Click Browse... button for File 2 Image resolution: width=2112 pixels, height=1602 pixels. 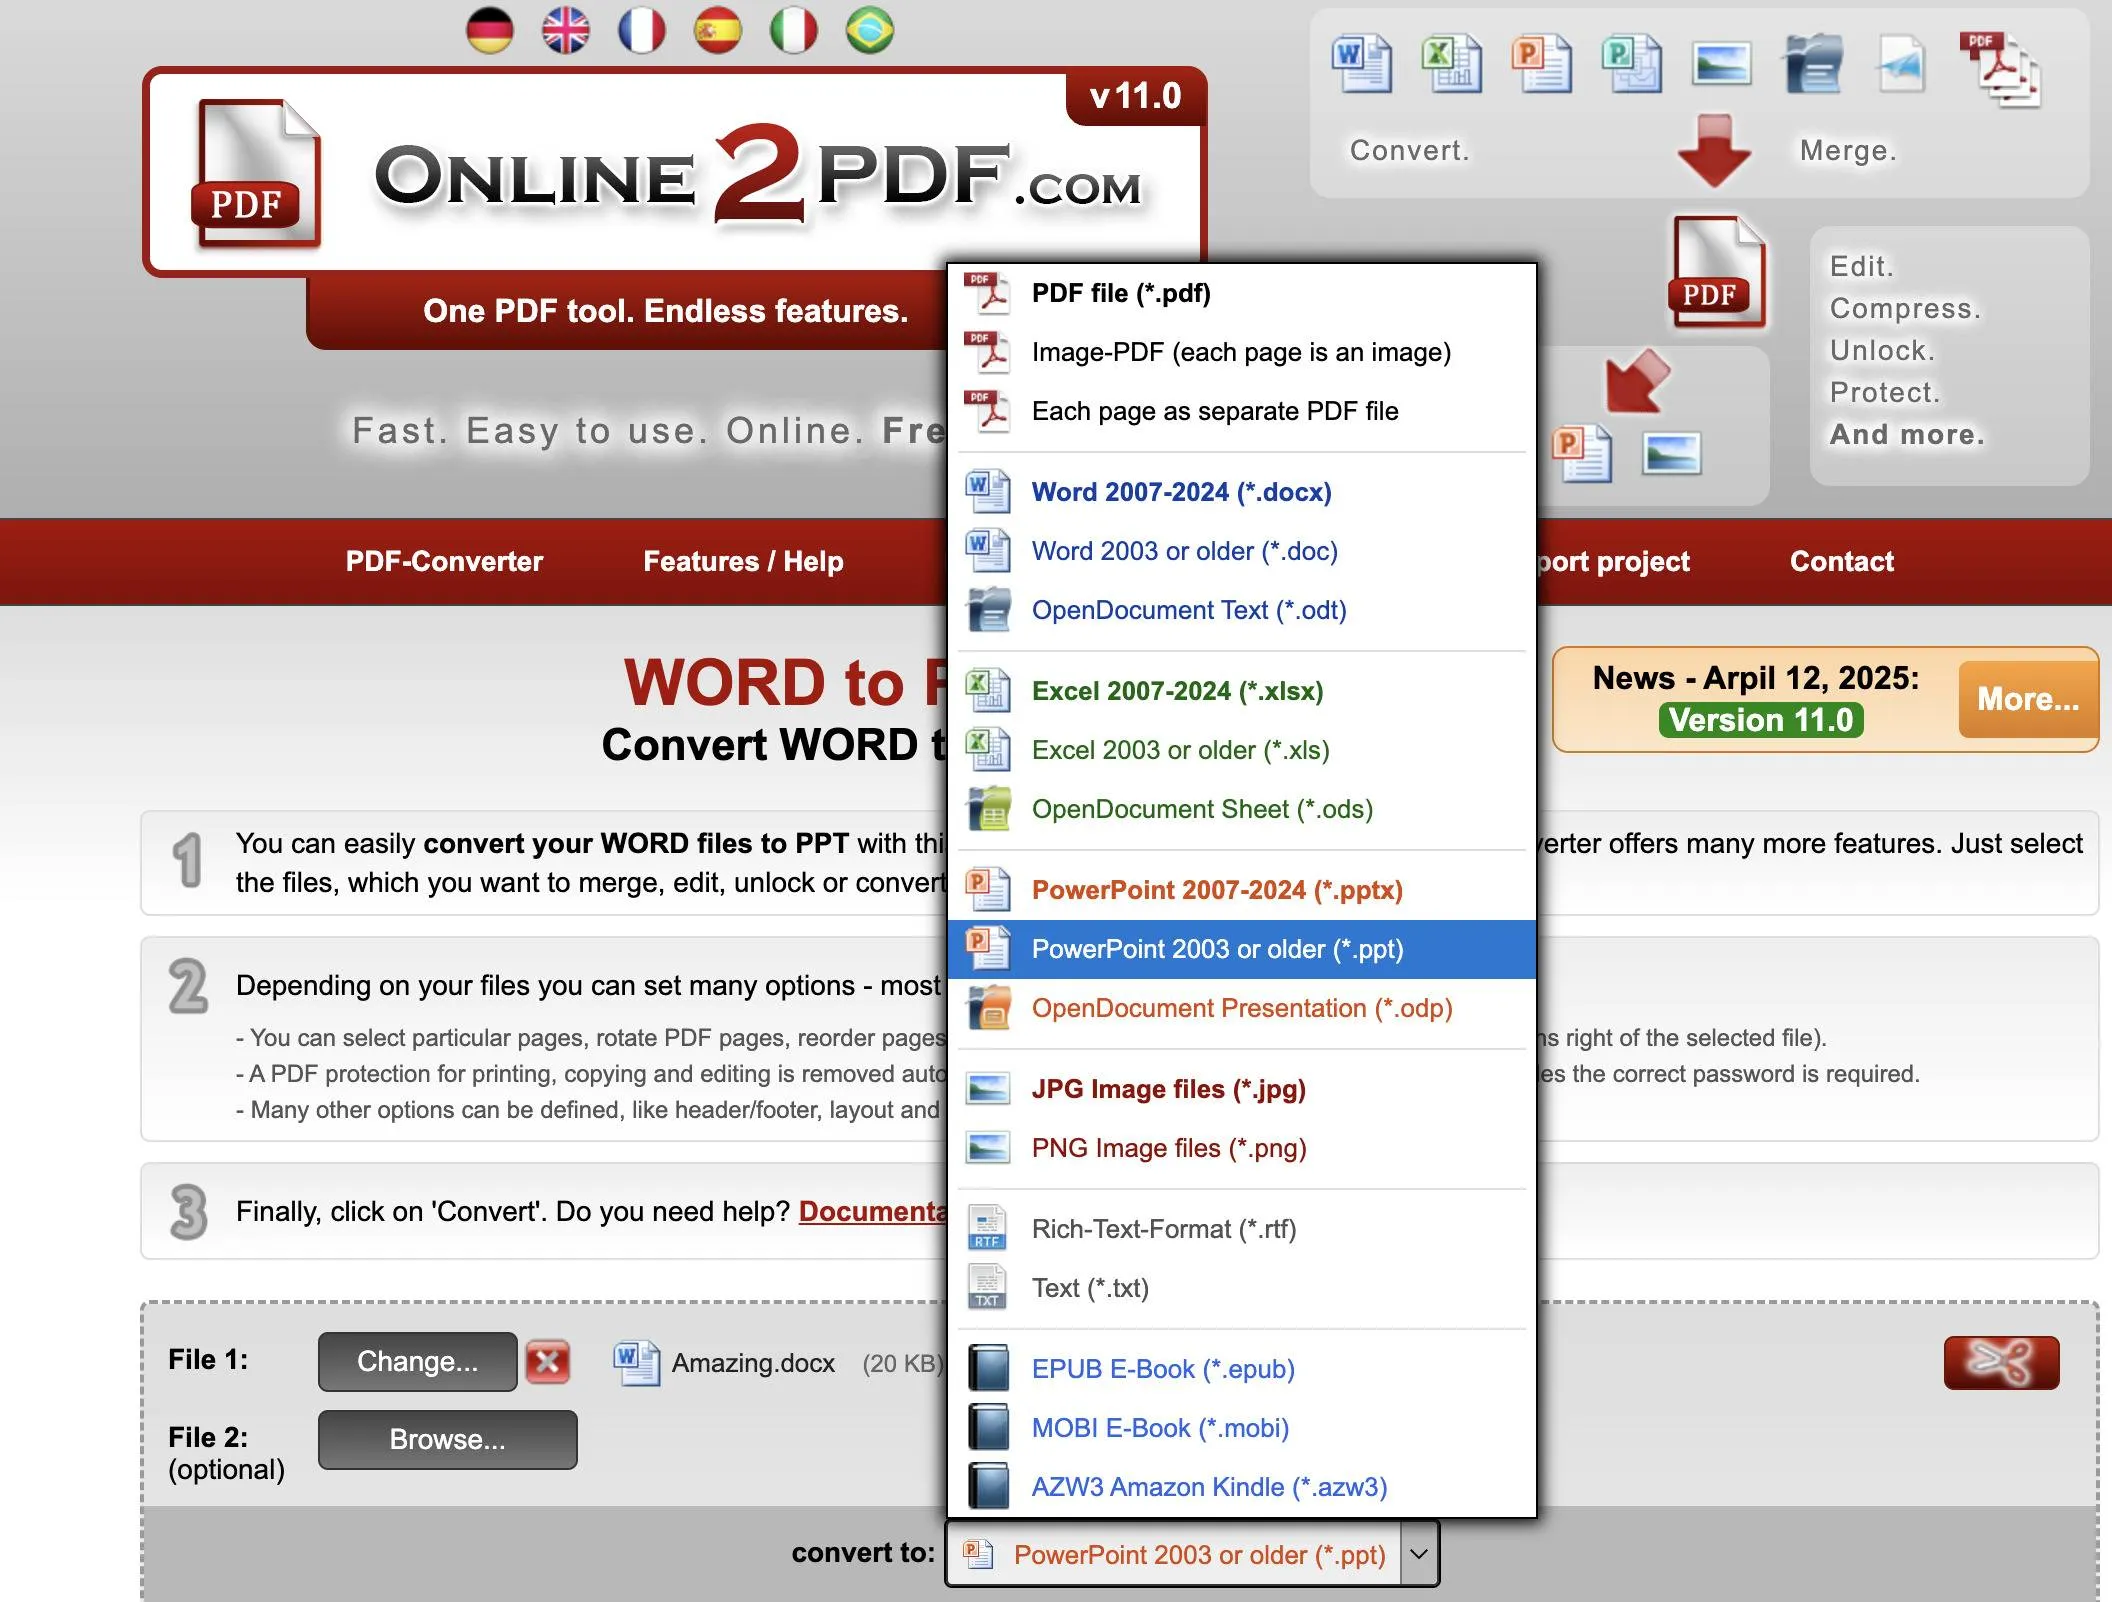click(x=447, y=1440)
